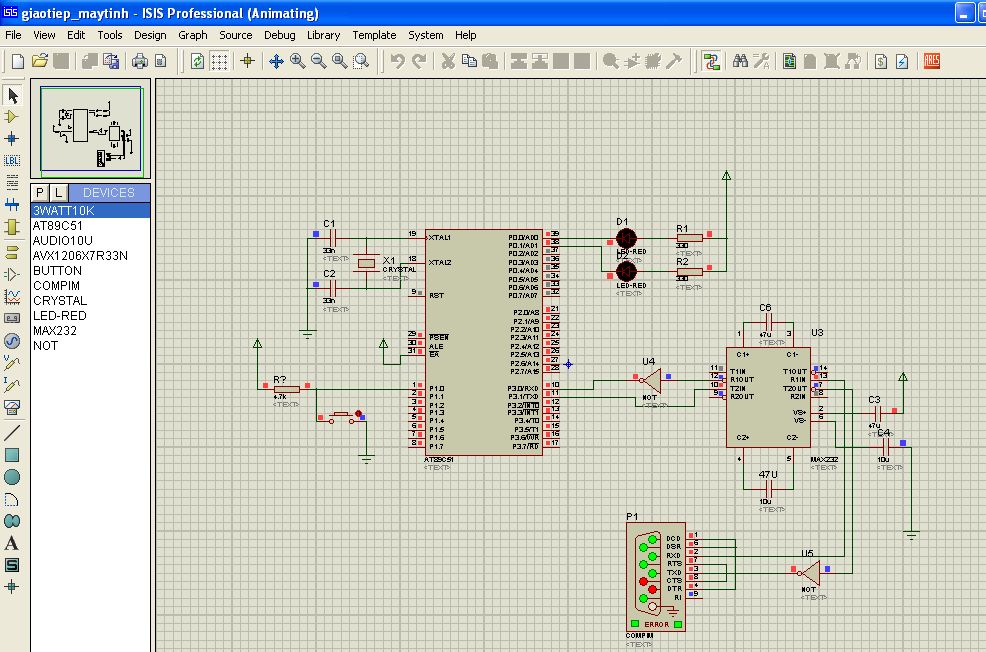Select MAX232 in the devices list
The width and height of the screenshot is (986, 652).
coord(54,331)
